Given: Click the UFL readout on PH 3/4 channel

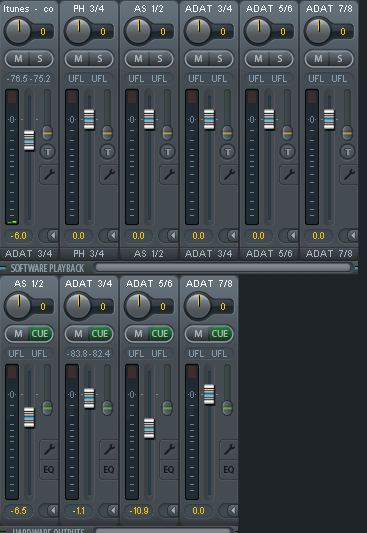Looking at the screenshot, I should (88, 79).
